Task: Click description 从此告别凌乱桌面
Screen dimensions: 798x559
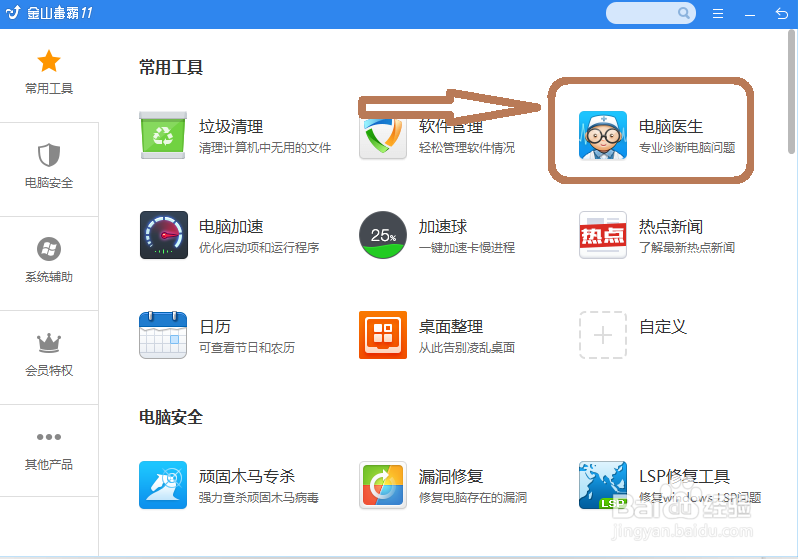Action: [x=467, y=348]
